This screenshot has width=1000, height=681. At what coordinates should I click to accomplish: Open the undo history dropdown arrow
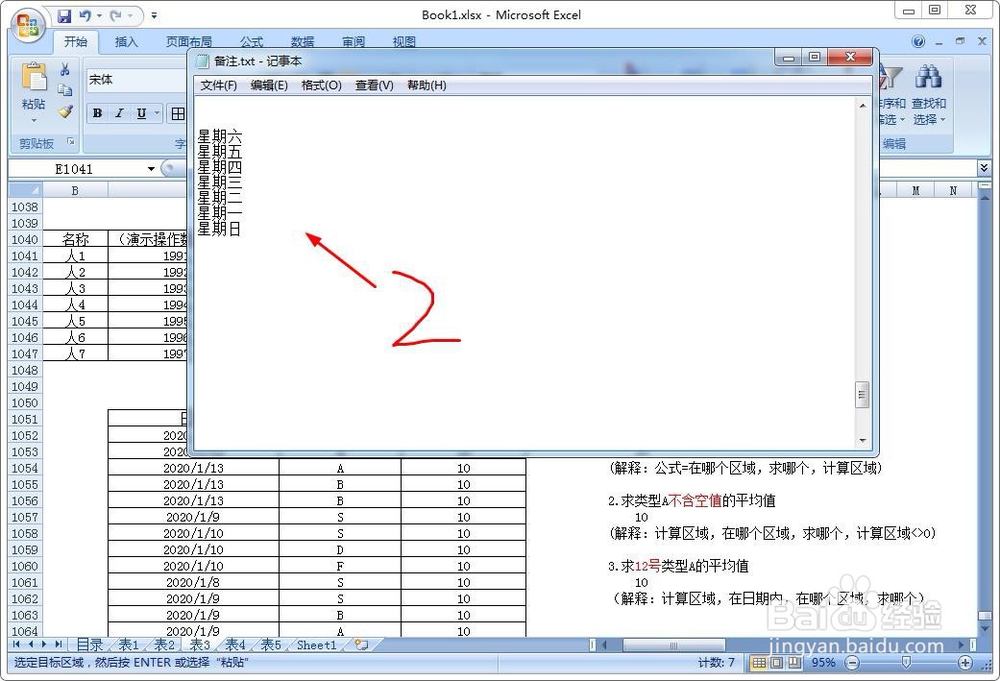pos(99,15)
